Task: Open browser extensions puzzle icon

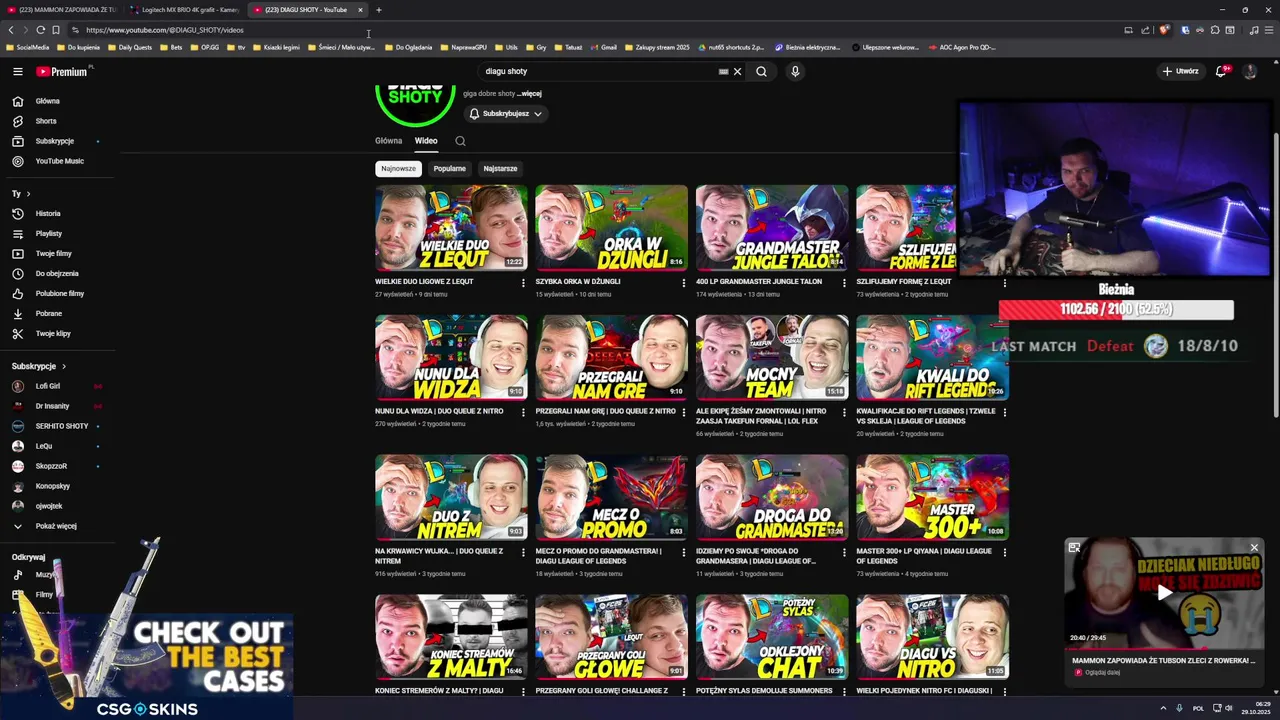Action: point(1215,30)
